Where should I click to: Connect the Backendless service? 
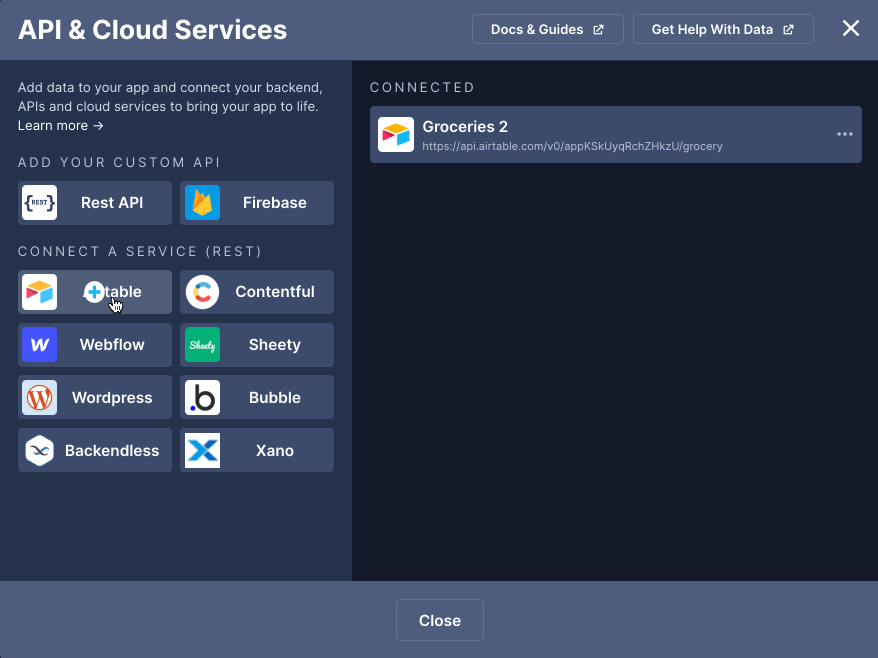pyautogui.click(x=95, y=450)
